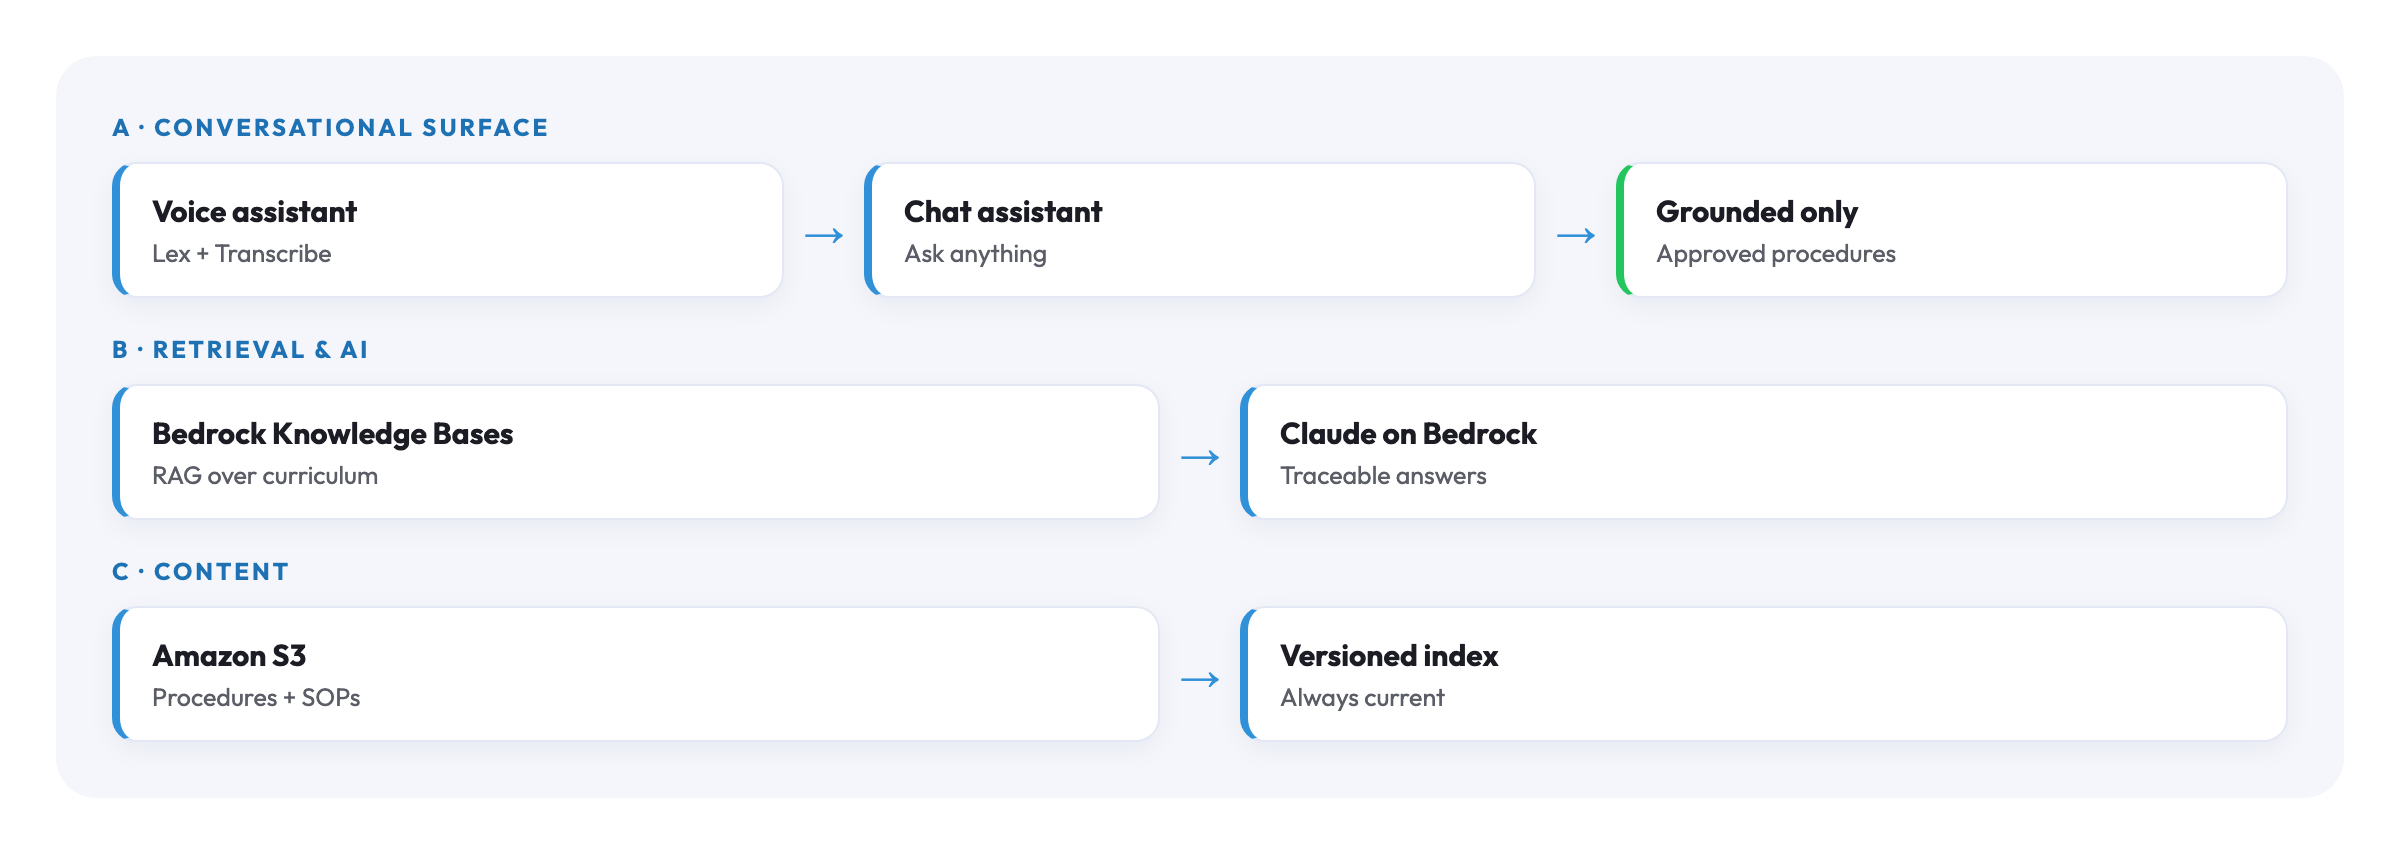Click the Procedures + SOPs text
The height and width of the screenshot is (854, 2400).
[x=256, y=698]
